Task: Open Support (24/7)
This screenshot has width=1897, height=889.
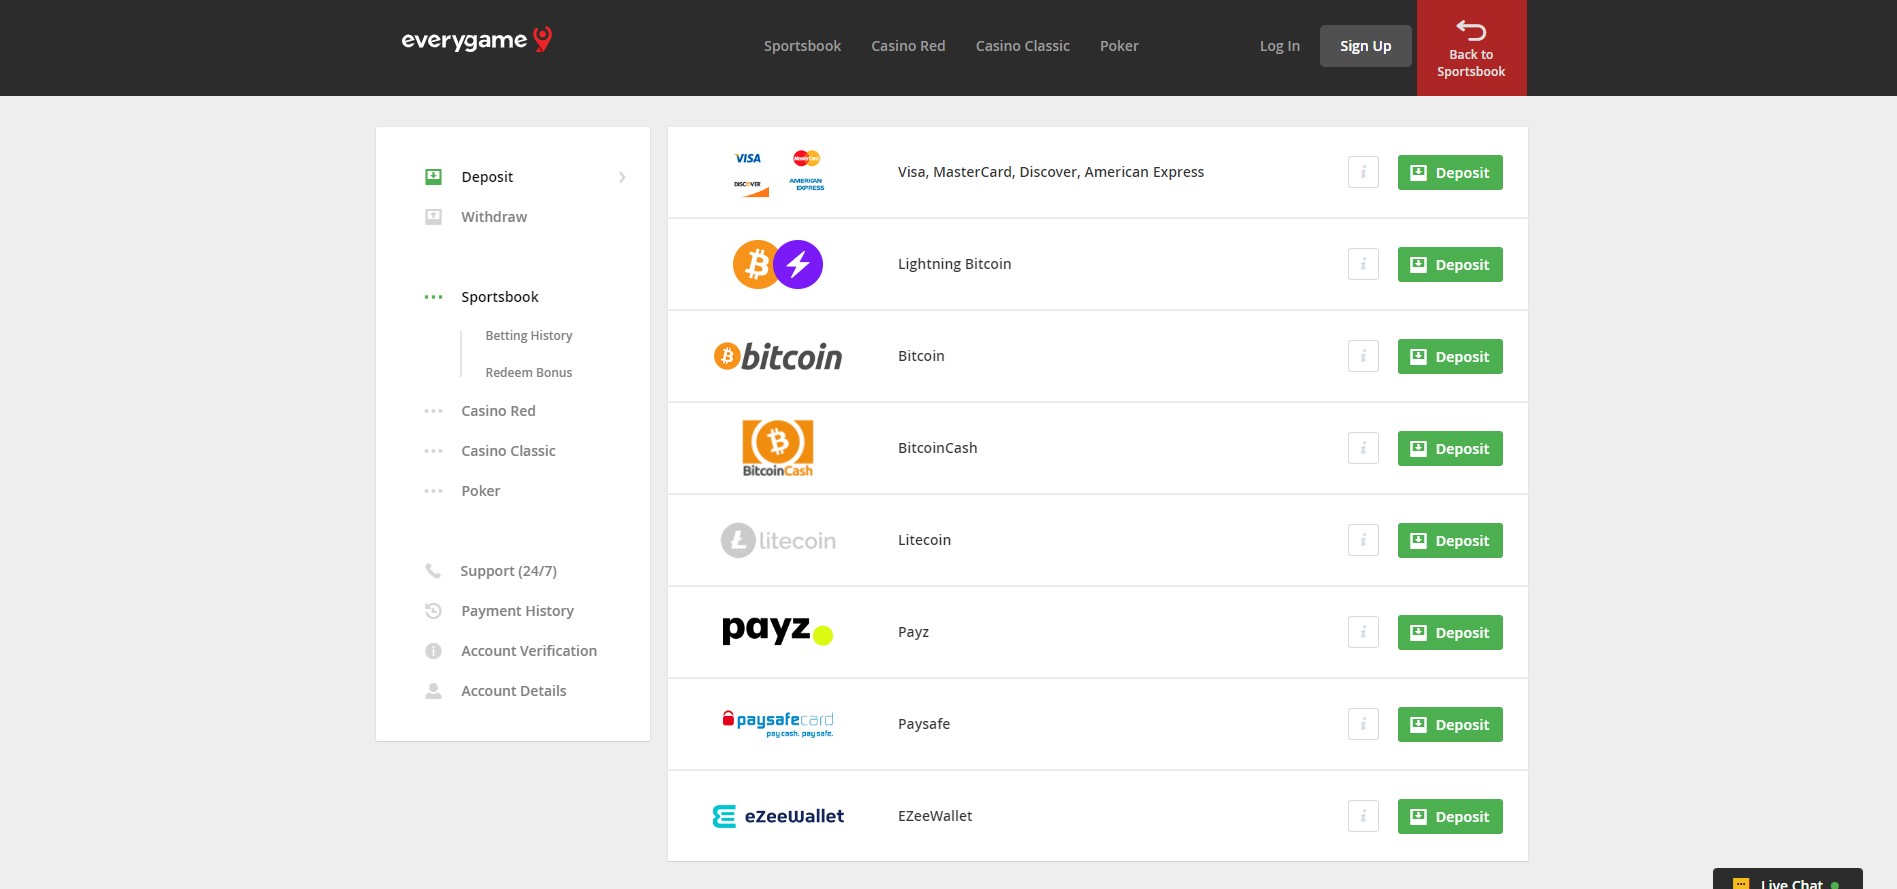Action: click(x=508, y=571)
